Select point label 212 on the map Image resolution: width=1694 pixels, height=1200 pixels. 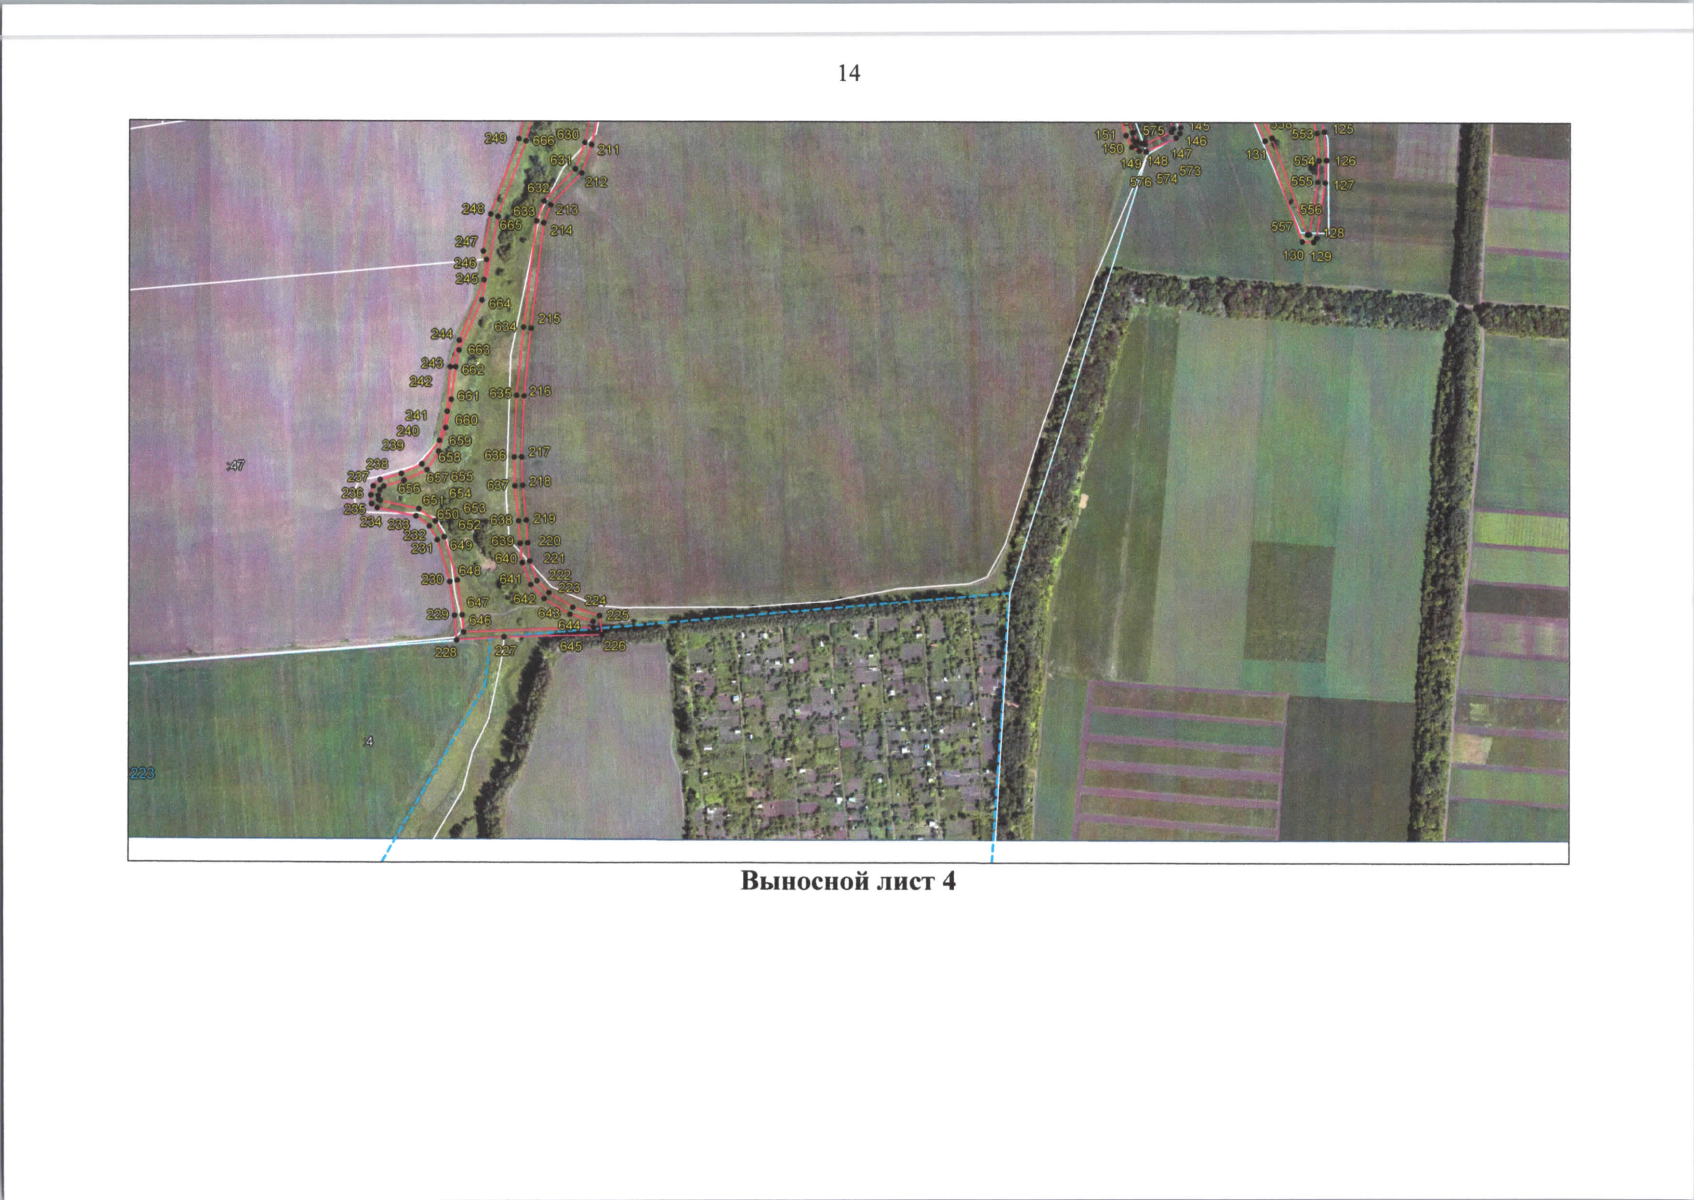(x=596, y=182)
